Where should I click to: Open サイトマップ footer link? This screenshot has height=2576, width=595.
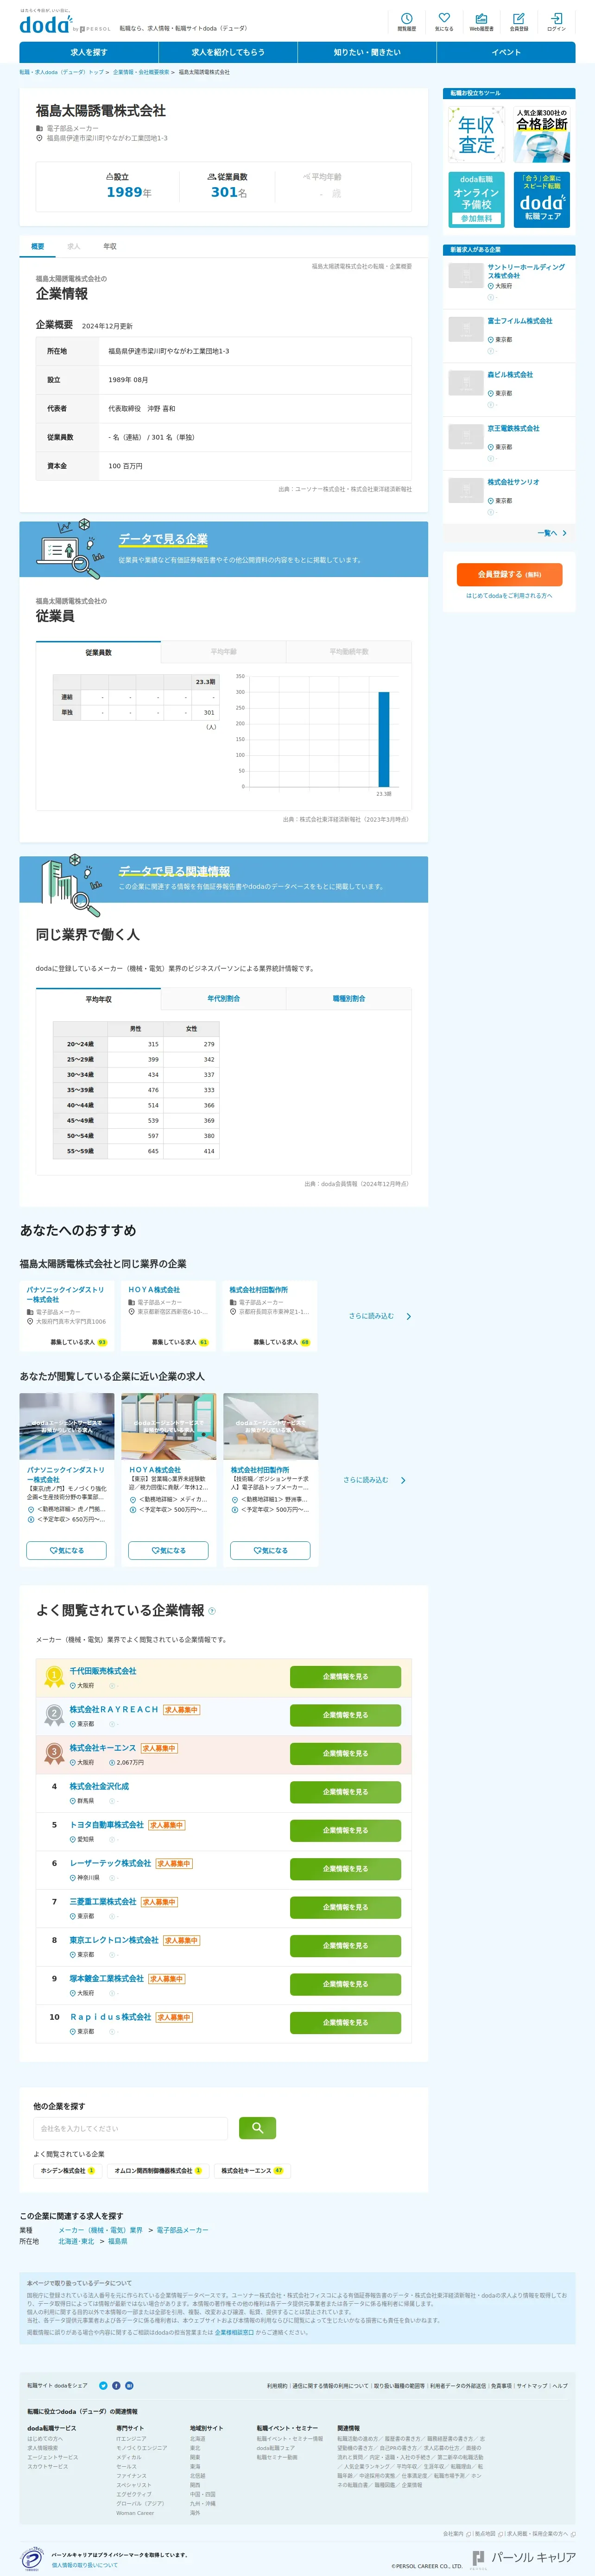click(x=532, y=2385)
